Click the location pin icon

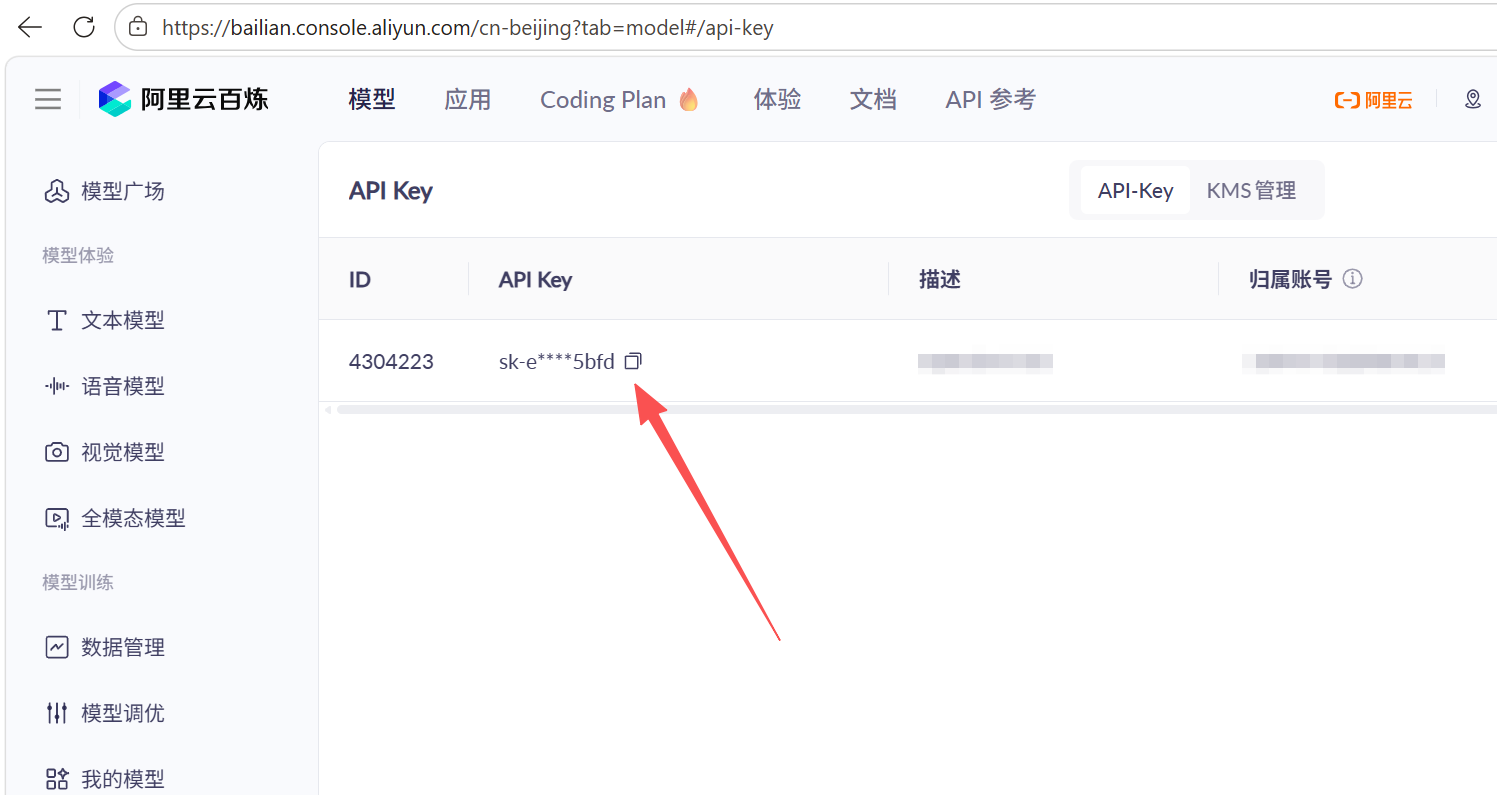1472,99
